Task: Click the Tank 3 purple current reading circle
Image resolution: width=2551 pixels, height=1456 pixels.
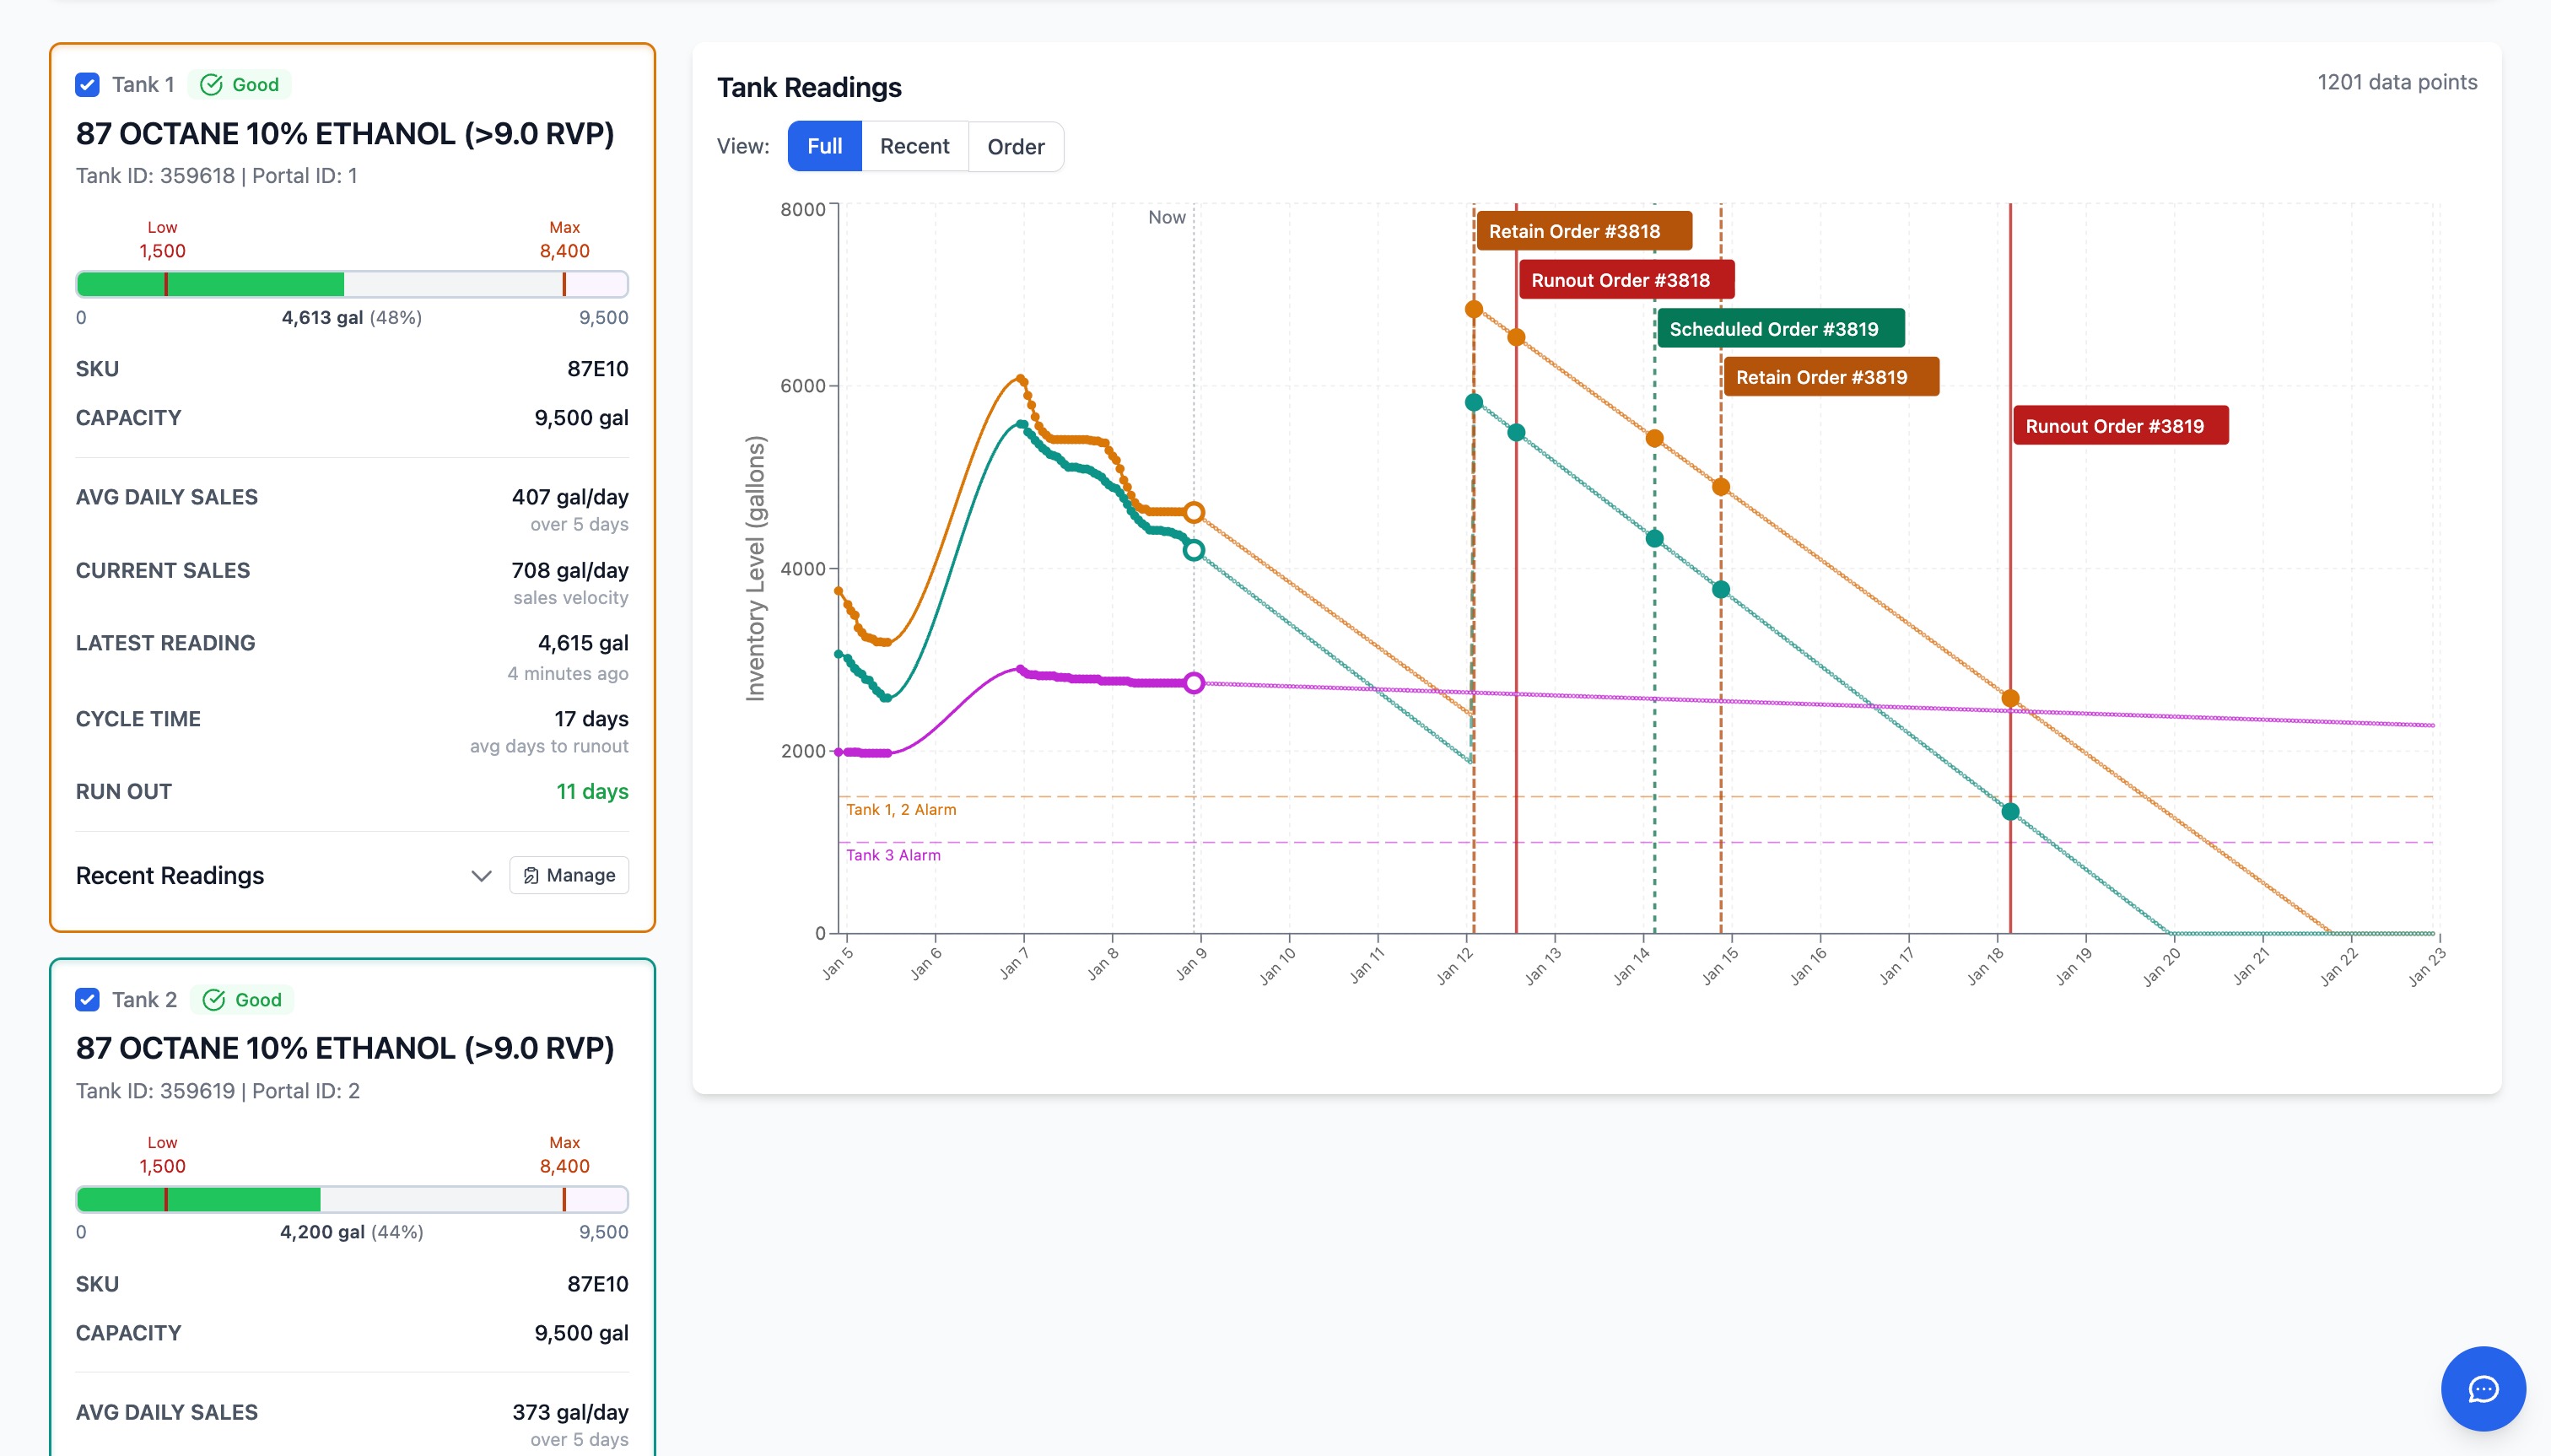Action: tap(1193, 683)
